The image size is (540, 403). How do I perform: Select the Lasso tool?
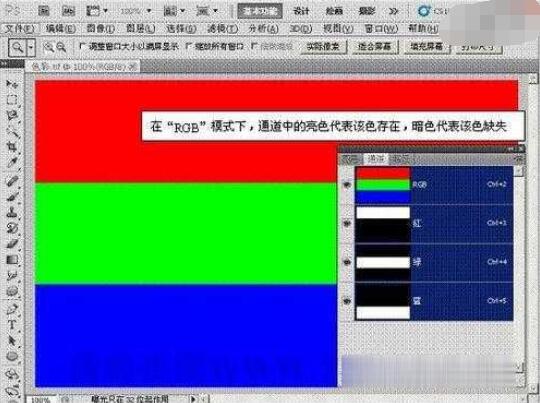click(12, 115)
